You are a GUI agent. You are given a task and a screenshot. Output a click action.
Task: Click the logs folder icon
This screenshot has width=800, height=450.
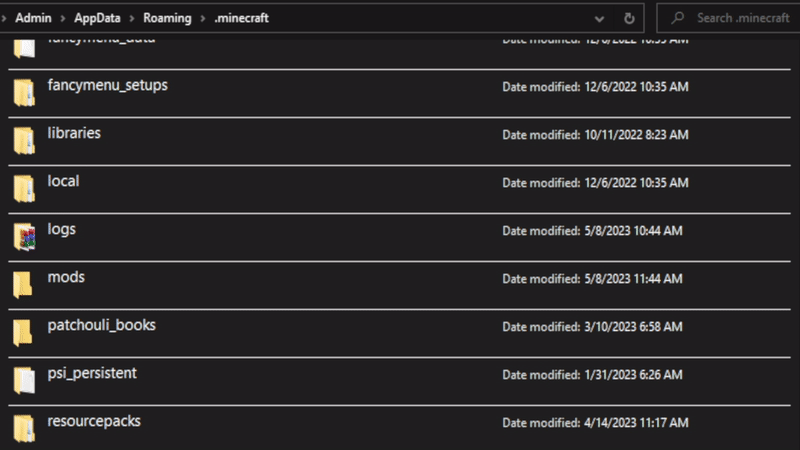[24, 237]
